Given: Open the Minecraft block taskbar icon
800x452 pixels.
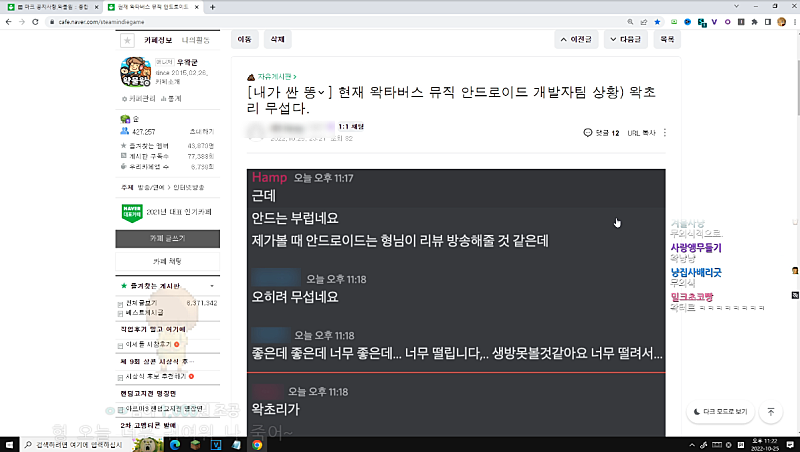Looking at the screenshot, I should click(195, 445).
